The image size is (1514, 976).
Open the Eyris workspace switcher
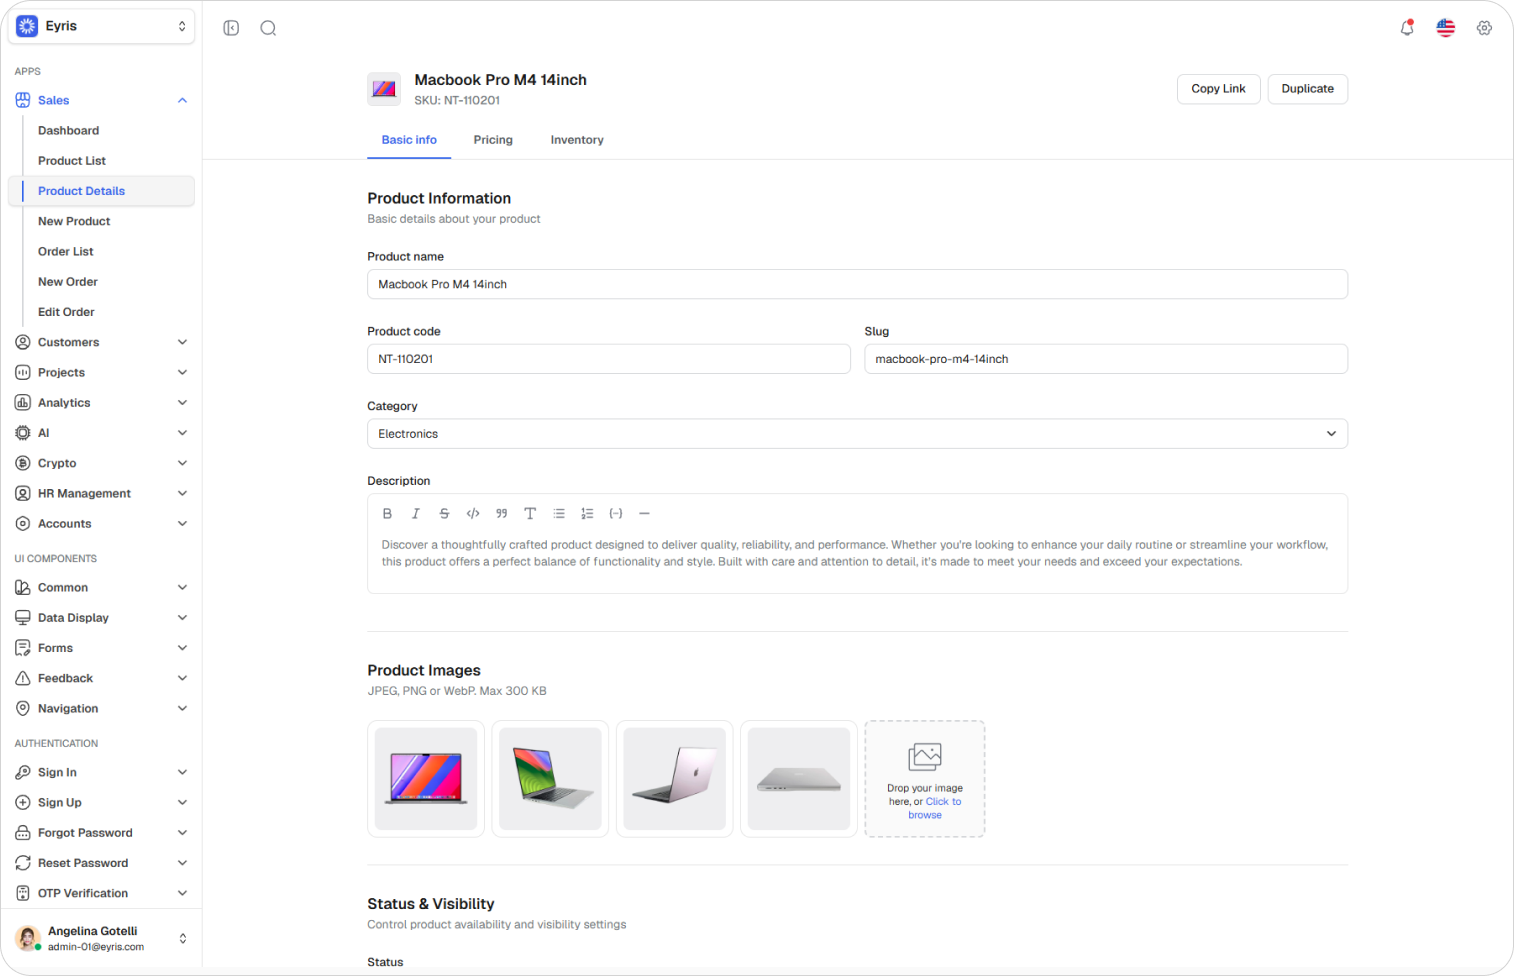click(101, 26)
